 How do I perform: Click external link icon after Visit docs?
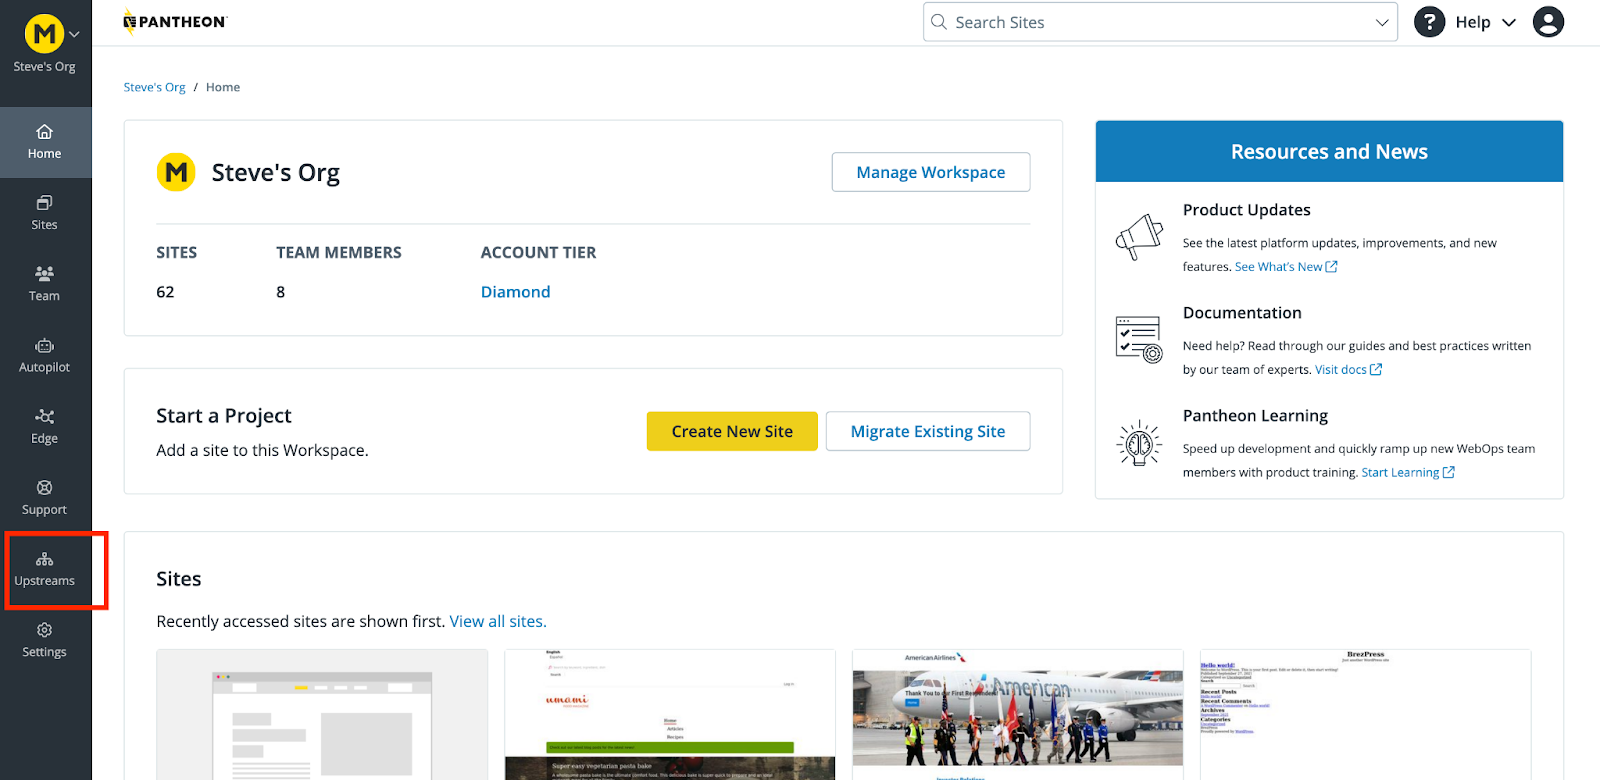[x=1376, y=370]
